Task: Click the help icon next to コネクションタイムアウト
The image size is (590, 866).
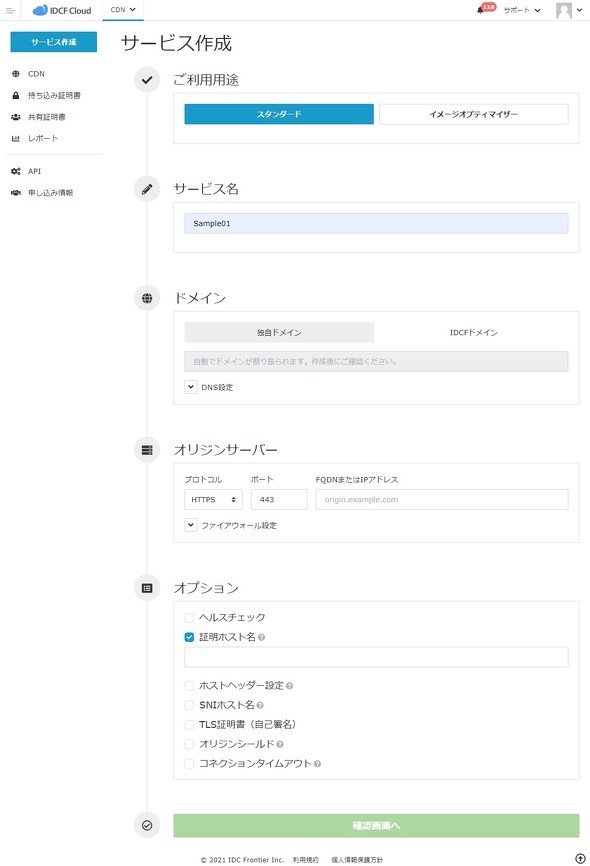Action: pos(318,764)
